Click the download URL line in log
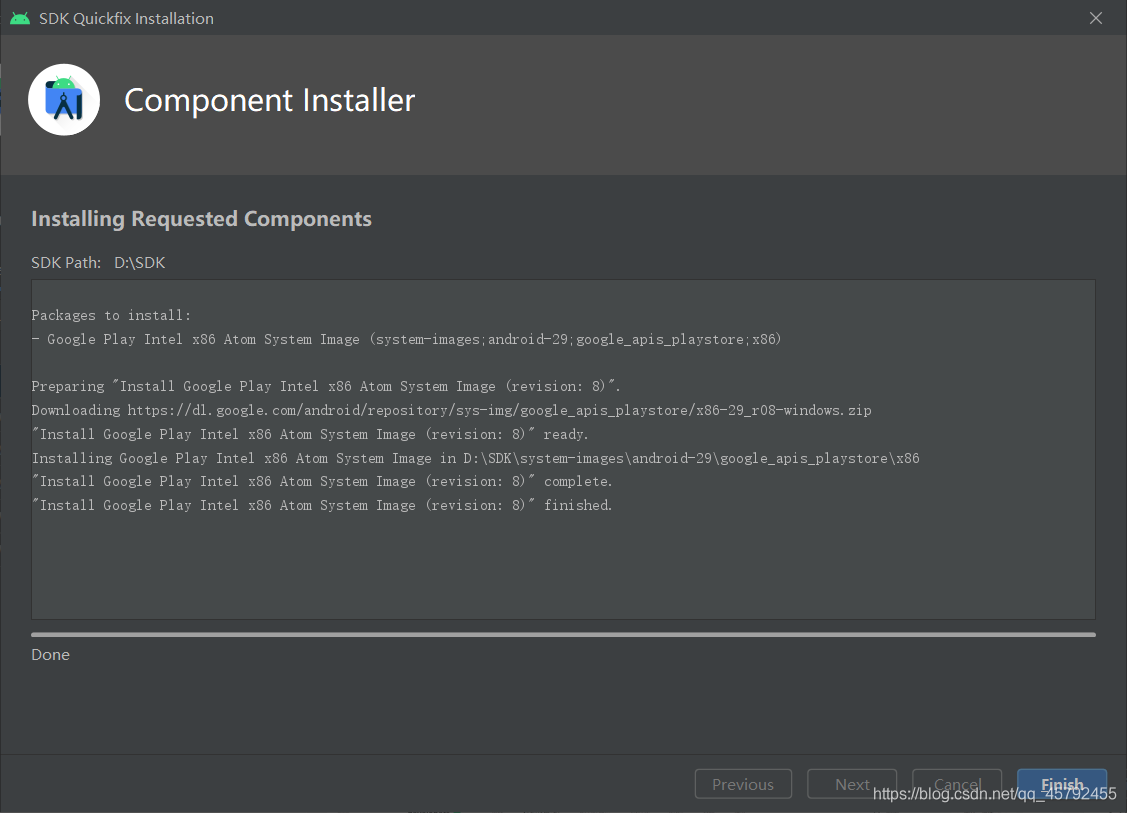Image resolution: width=1127 pixels, height=813 pixels. pyautogui.click(x=451, y=410)
